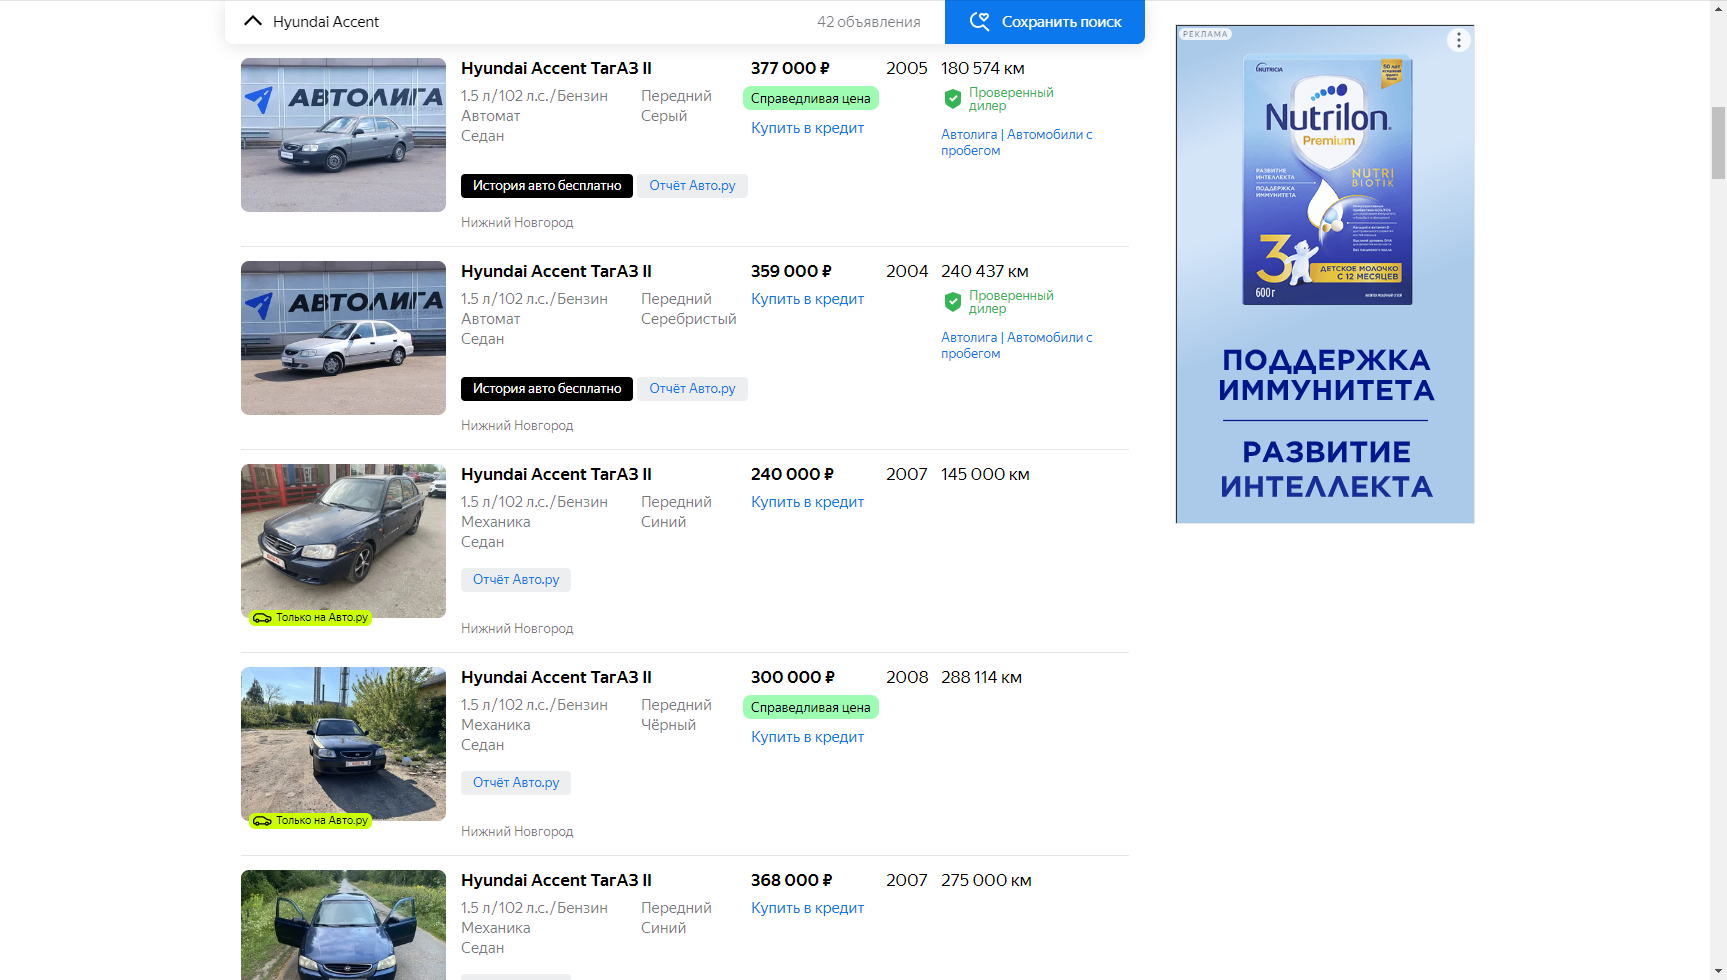
Task: Open Отчёт Авто.ру for the 2005 Accent
Action: pyautogui.click(x=692, y=186)
